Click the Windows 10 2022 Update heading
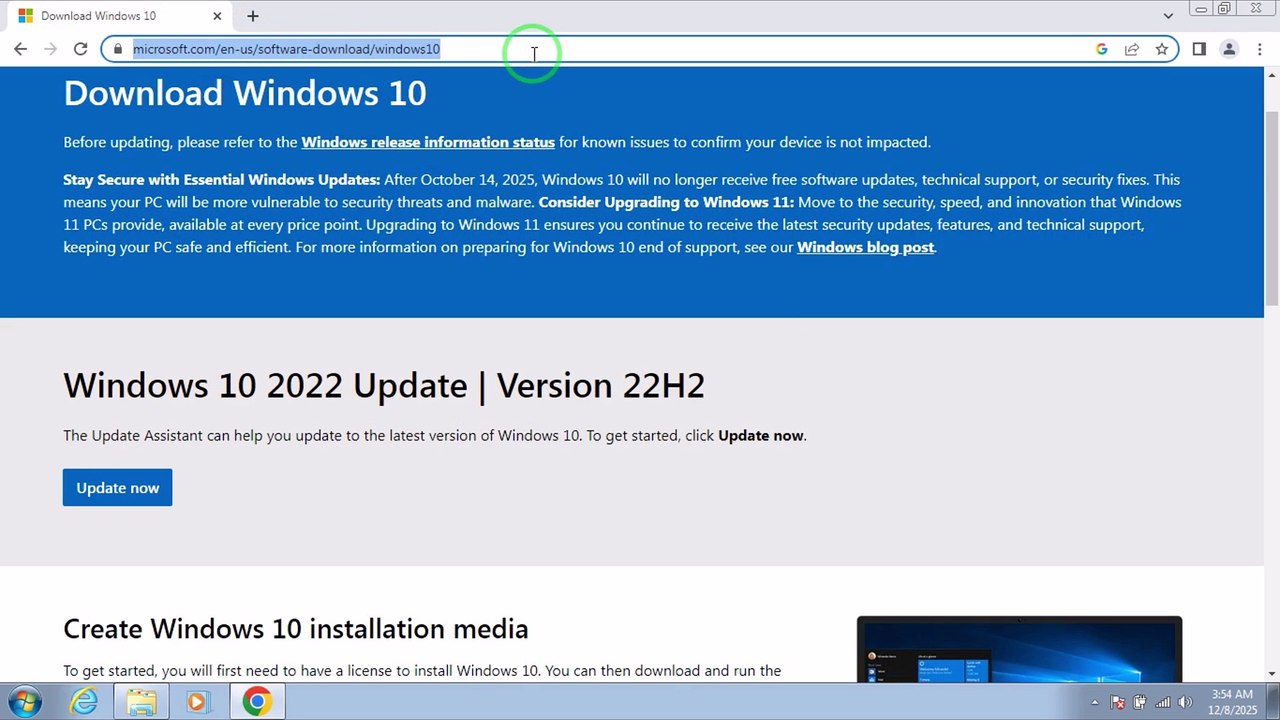1280x720 pixels. (384, 385)
